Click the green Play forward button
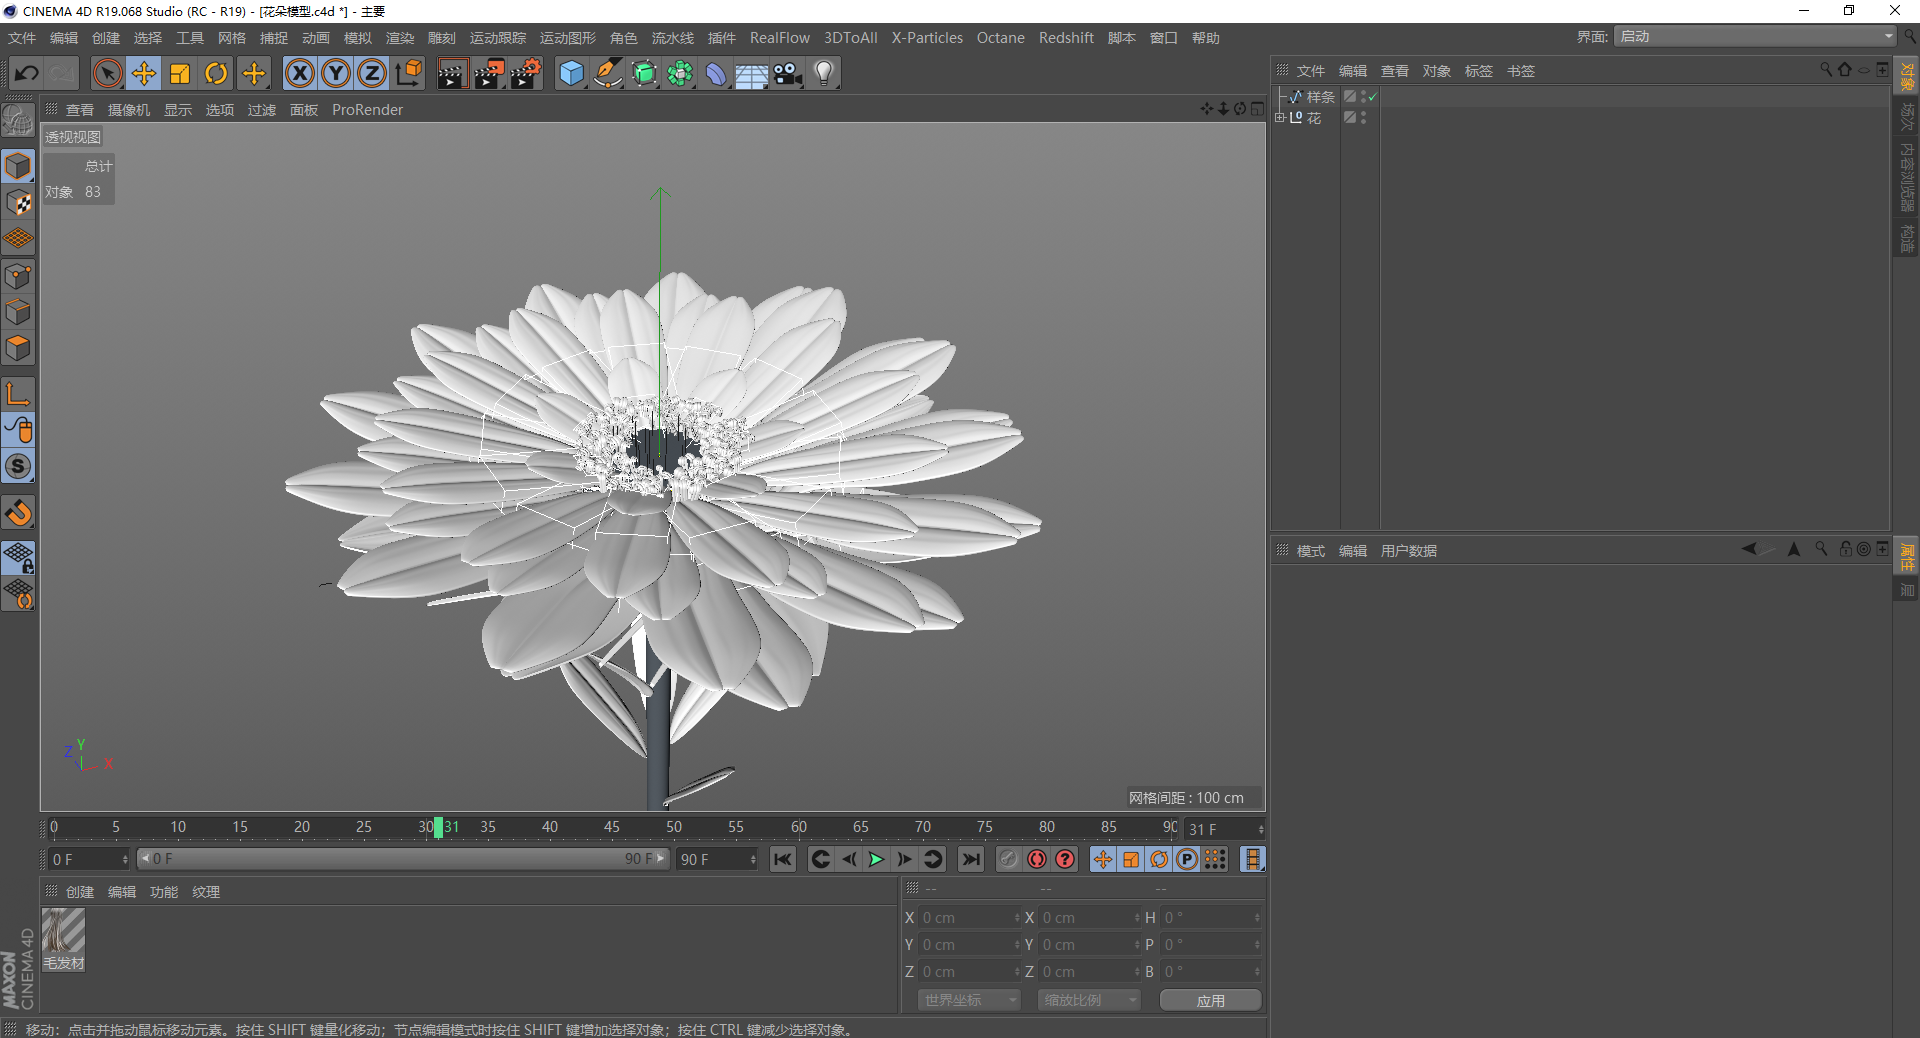 click(x=876, y=859)
